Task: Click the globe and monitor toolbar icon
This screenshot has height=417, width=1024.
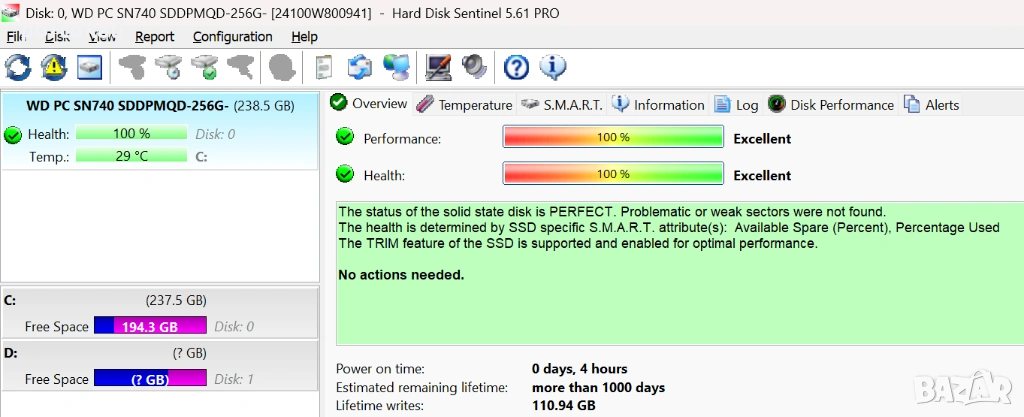Action: click(x=397, y=67)
